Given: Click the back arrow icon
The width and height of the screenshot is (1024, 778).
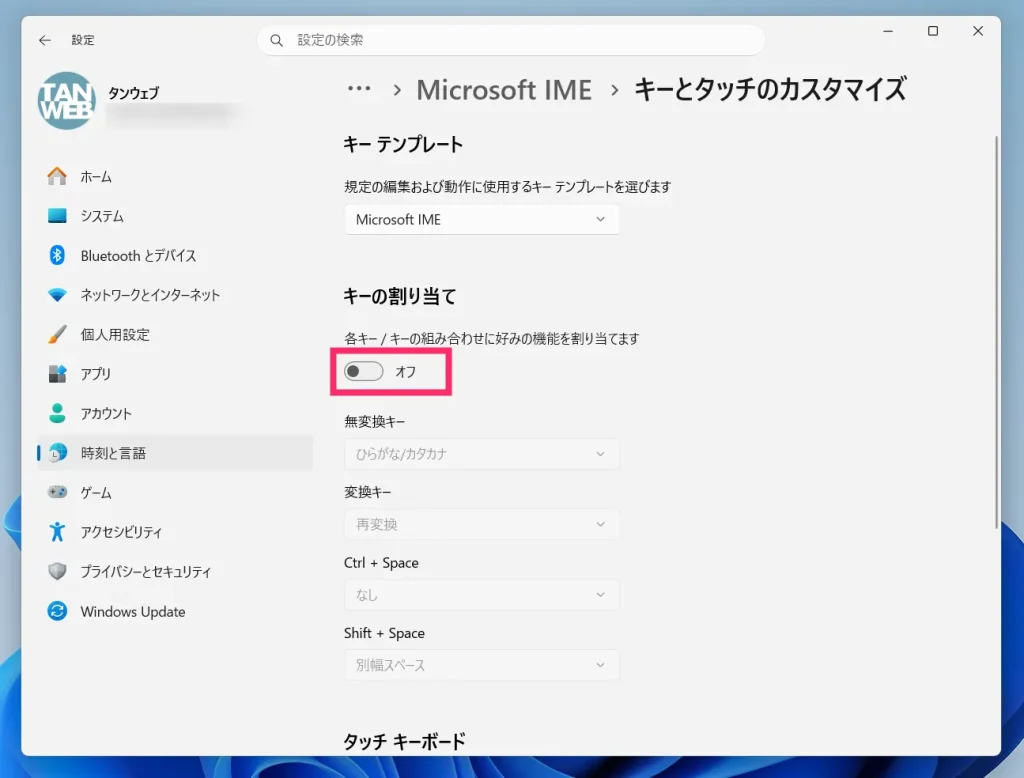Looking at the screenshot, I should (x=44, y=40).
